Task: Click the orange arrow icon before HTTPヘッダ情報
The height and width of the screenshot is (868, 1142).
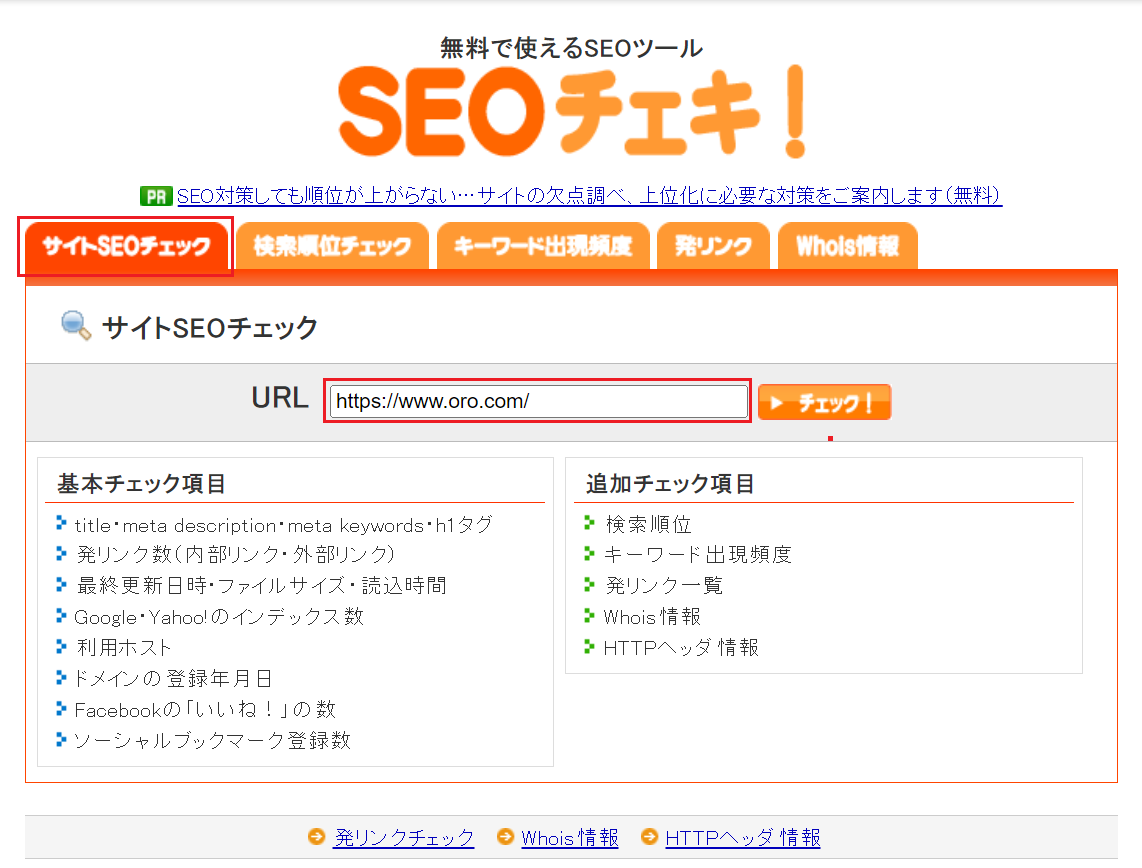Action: coord(651,838)
